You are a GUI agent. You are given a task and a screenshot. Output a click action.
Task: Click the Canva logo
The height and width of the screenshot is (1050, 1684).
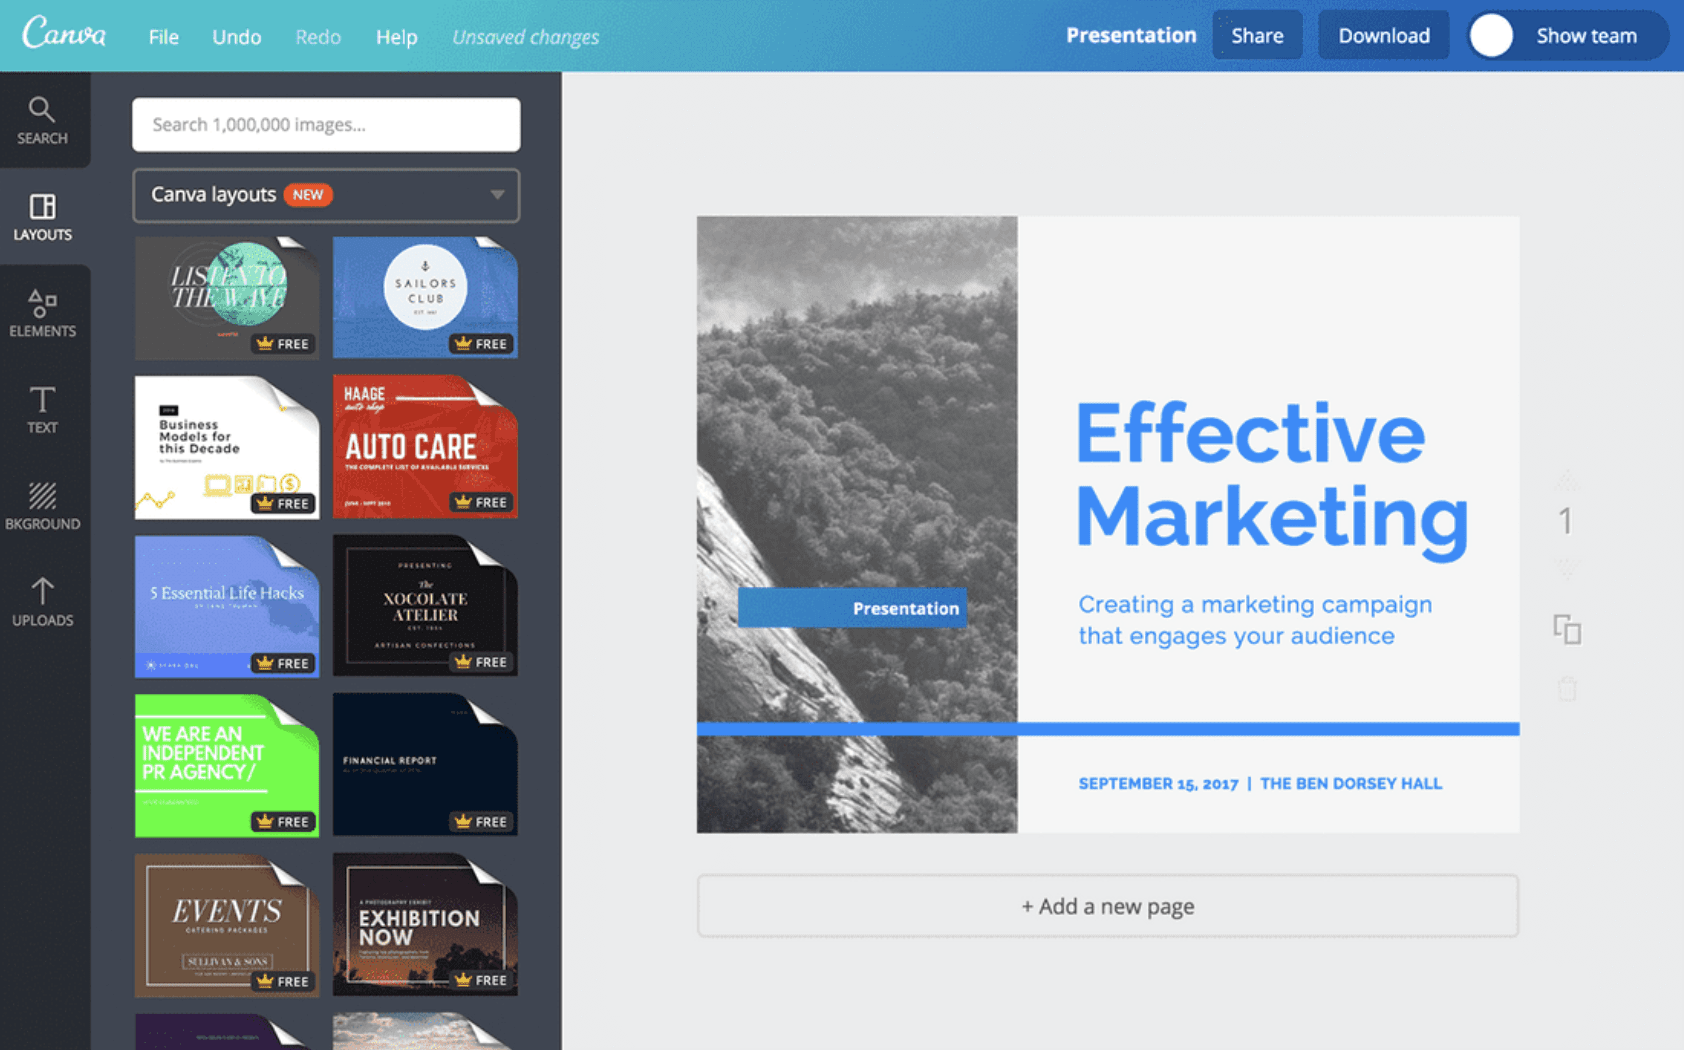coord(64,34)
